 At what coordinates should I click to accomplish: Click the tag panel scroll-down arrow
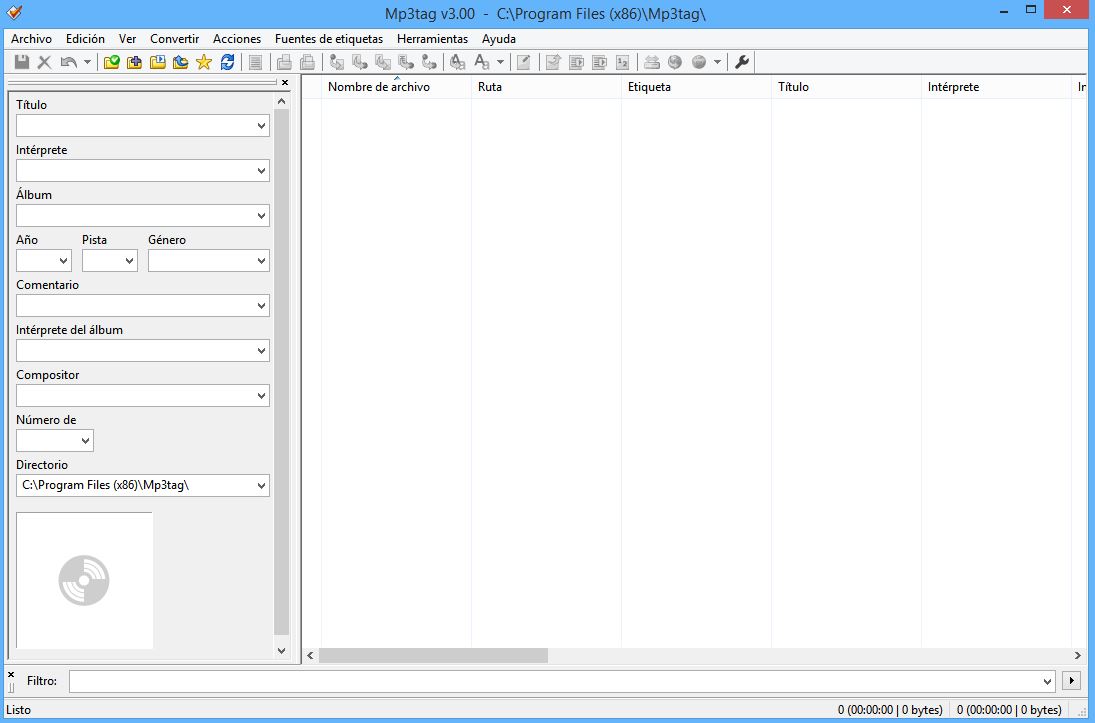coord(281,650)
